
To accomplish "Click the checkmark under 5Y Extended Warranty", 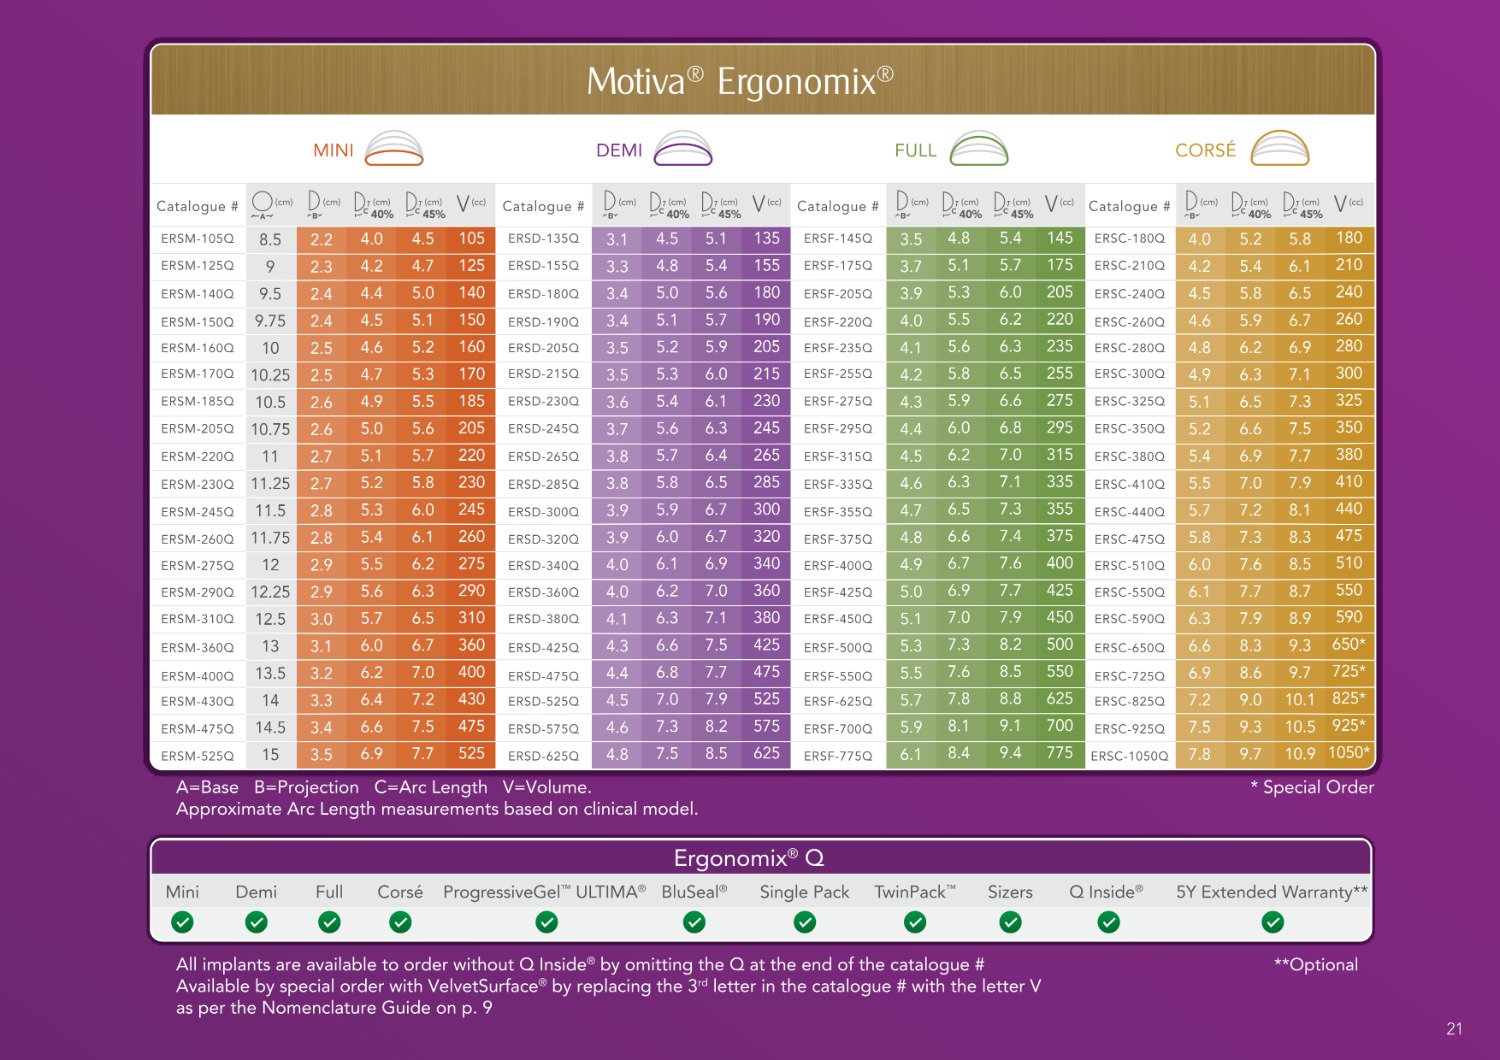I will pyautogui.click(x=1272, y=922).
